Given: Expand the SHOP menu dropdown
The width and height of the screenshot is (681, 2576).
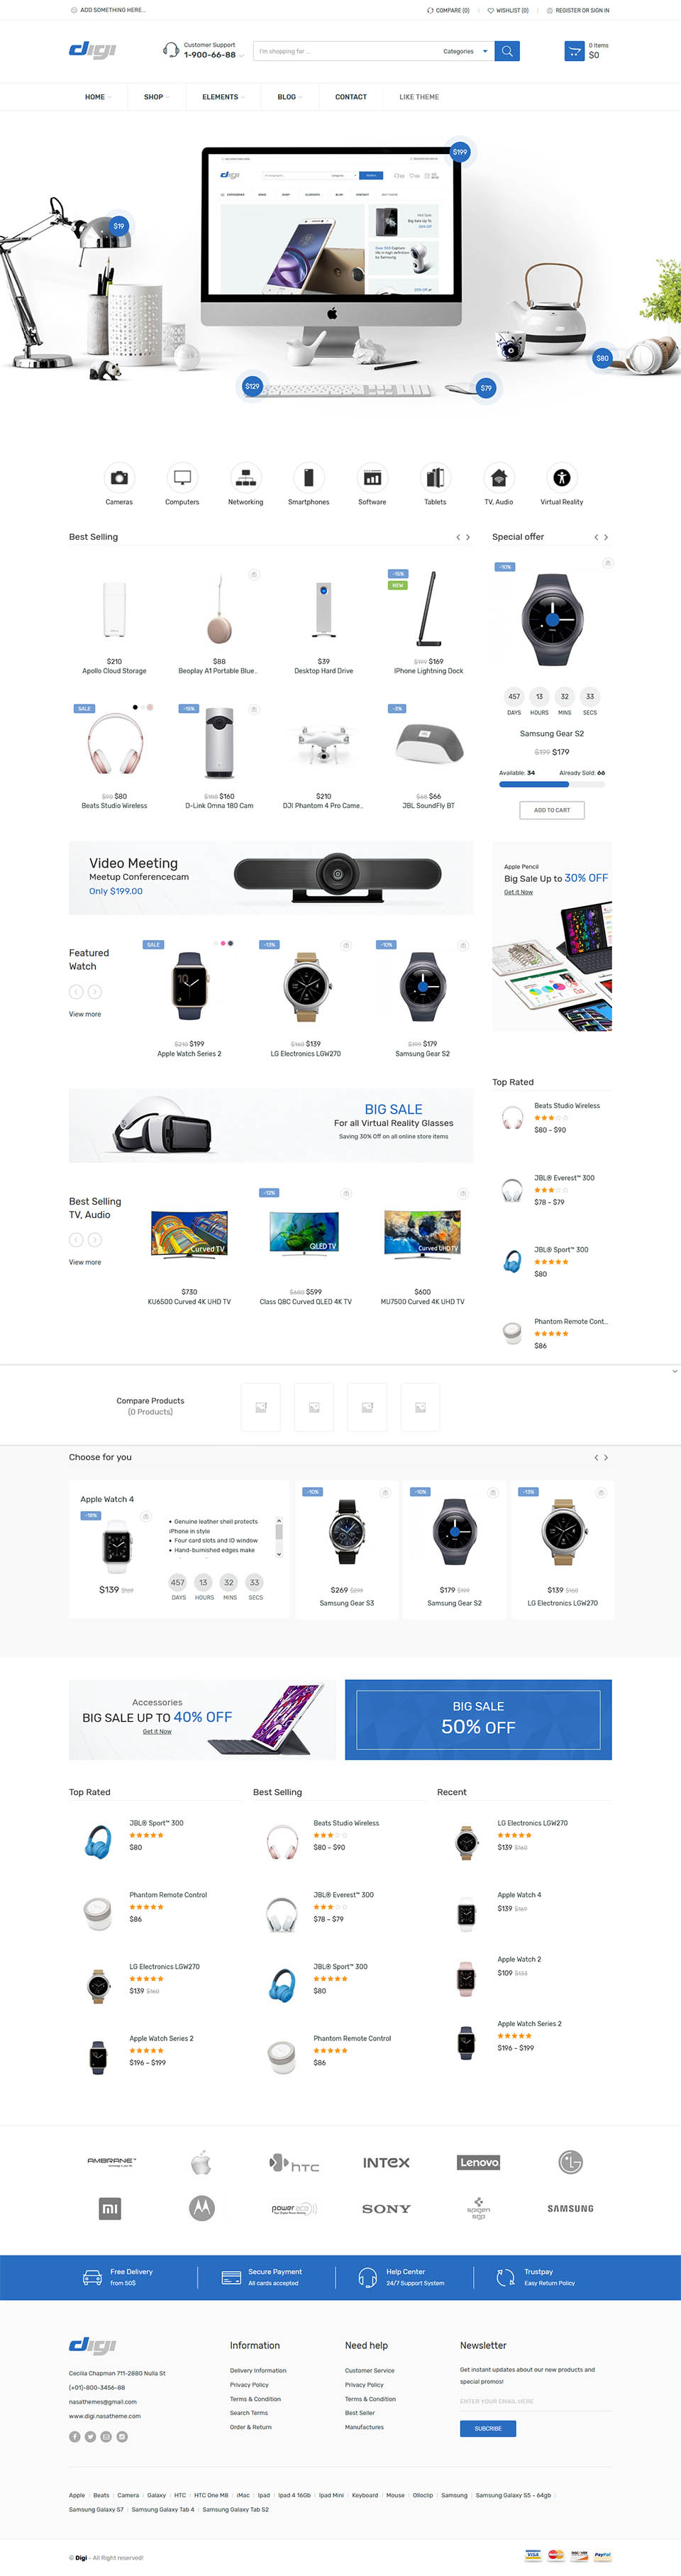Looking at the screenshot, I should pyautogui.click(x=156, y=97).
